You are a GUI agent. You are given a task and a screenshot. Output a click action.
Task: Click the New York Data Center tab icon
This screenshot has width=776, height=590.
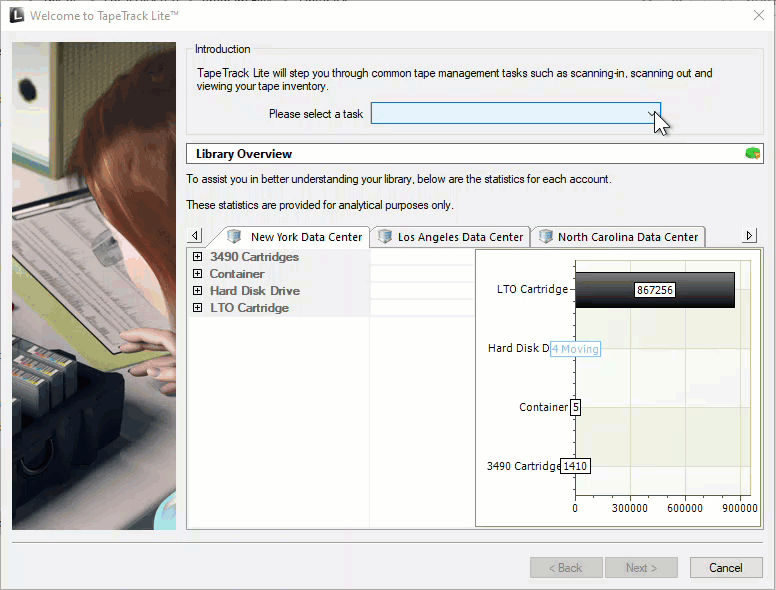(x=234, y=236)
